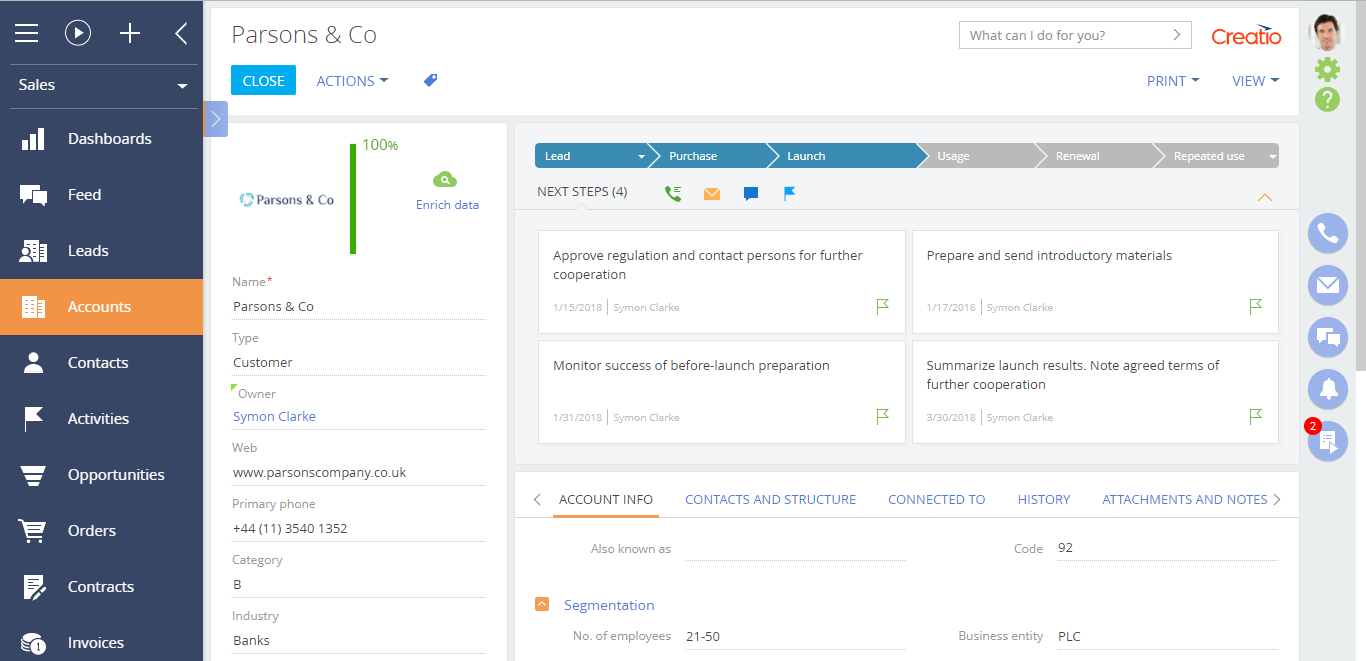Click the run process play icon

pyautogui.click(x=78, y=33)
